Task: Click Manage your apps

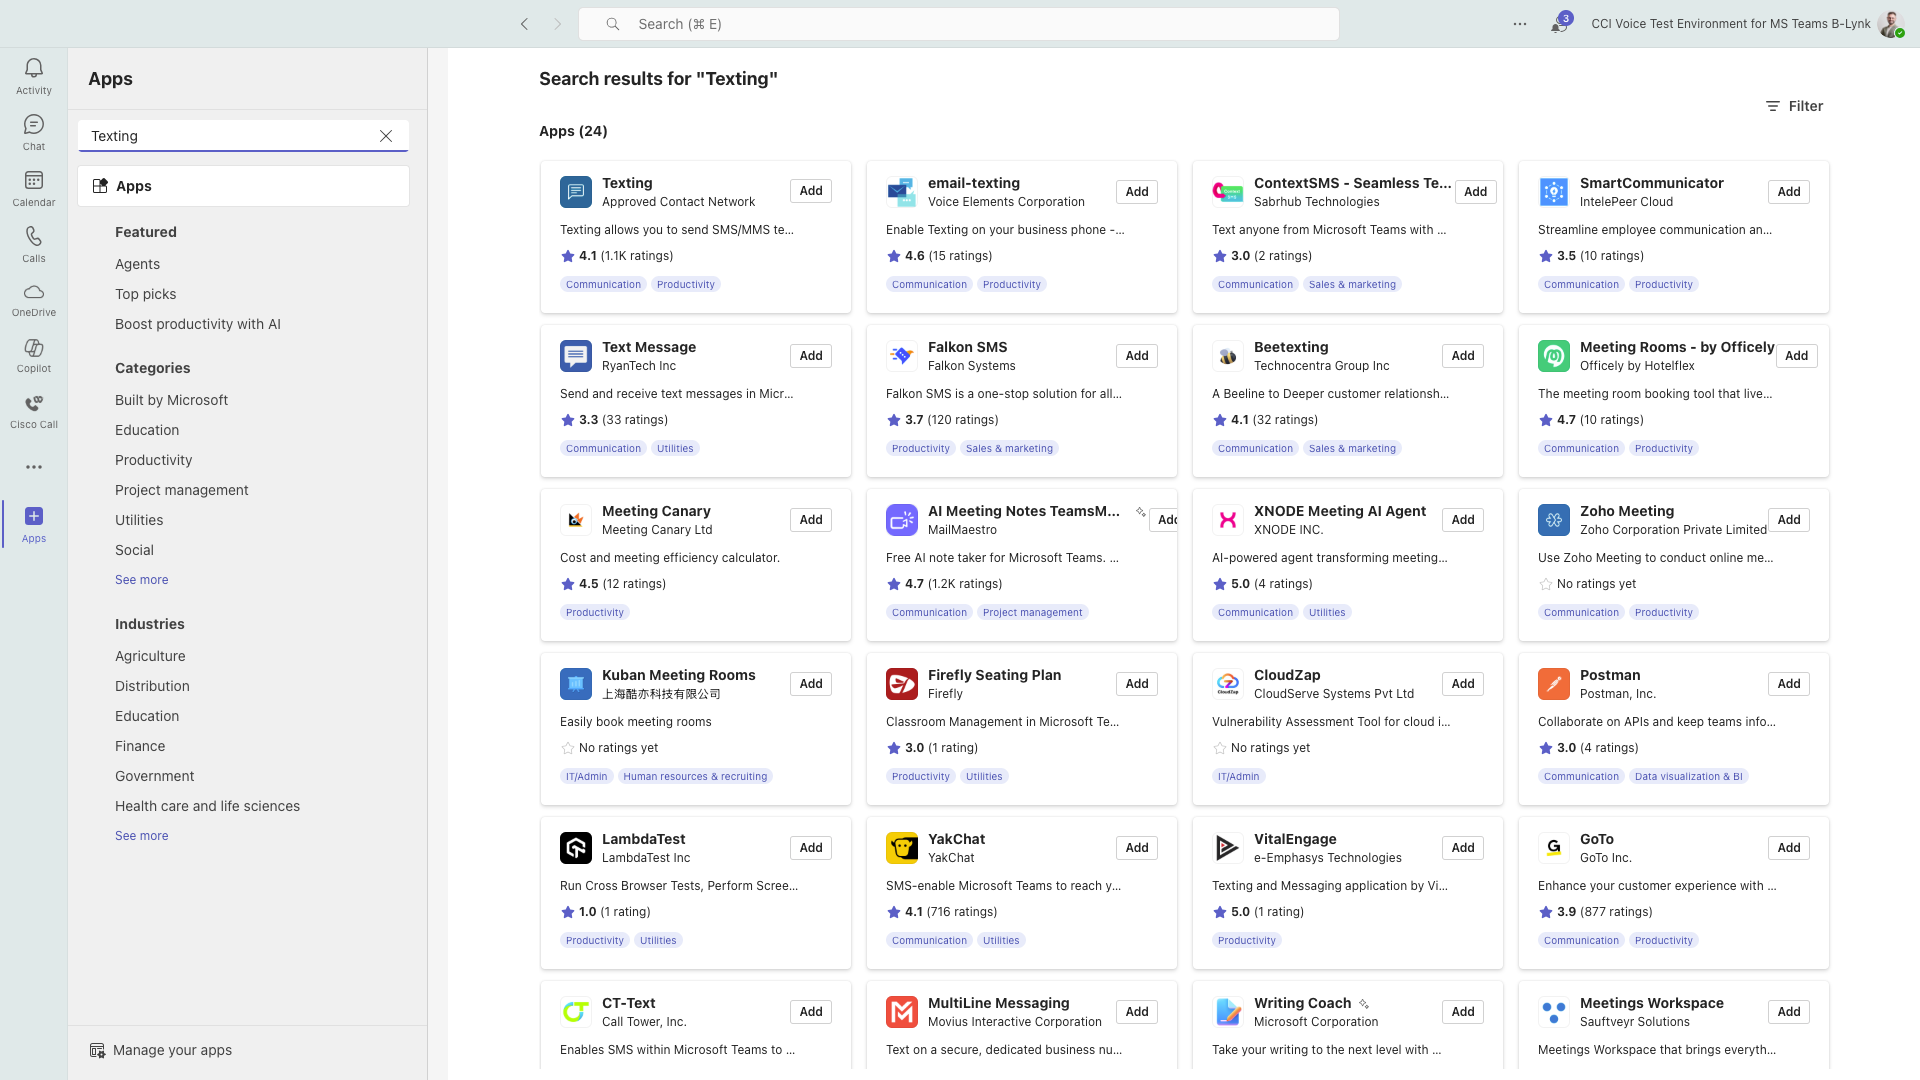Action: click(x=172, y=1050)
